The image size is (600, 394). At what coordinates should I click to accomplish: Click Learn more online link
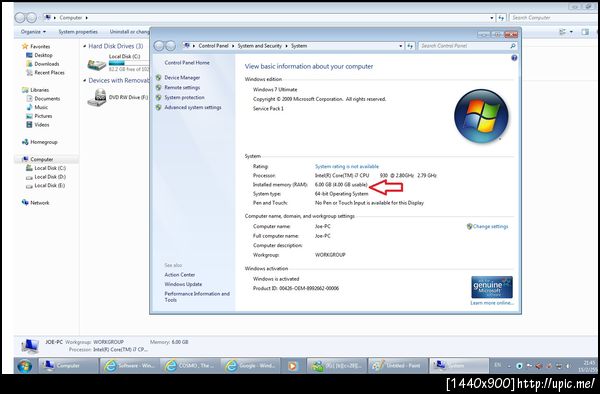492,303
